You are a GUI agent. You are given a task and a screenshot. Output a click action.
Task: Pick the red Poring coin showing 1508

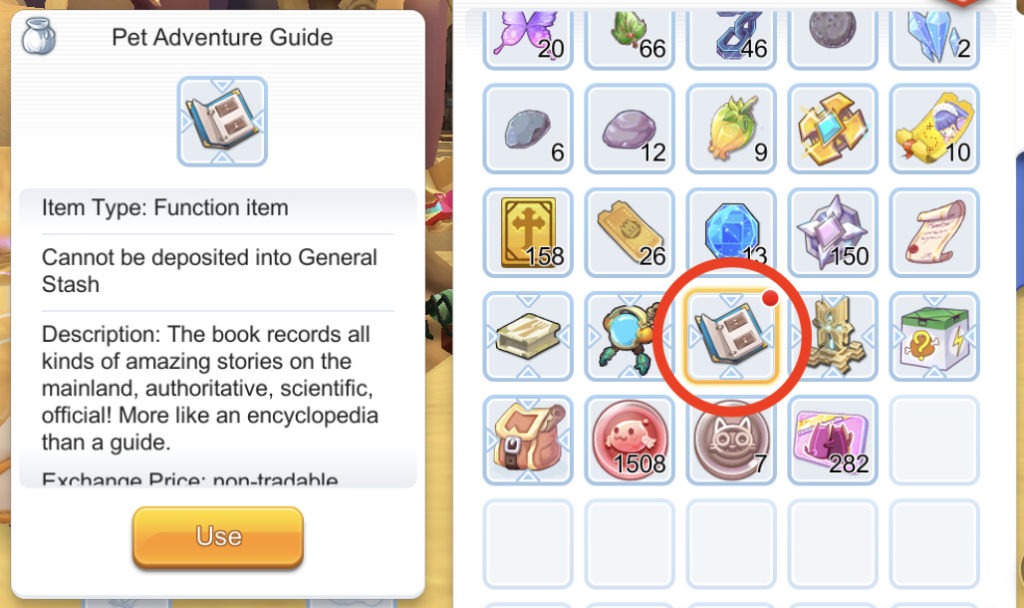630,440
